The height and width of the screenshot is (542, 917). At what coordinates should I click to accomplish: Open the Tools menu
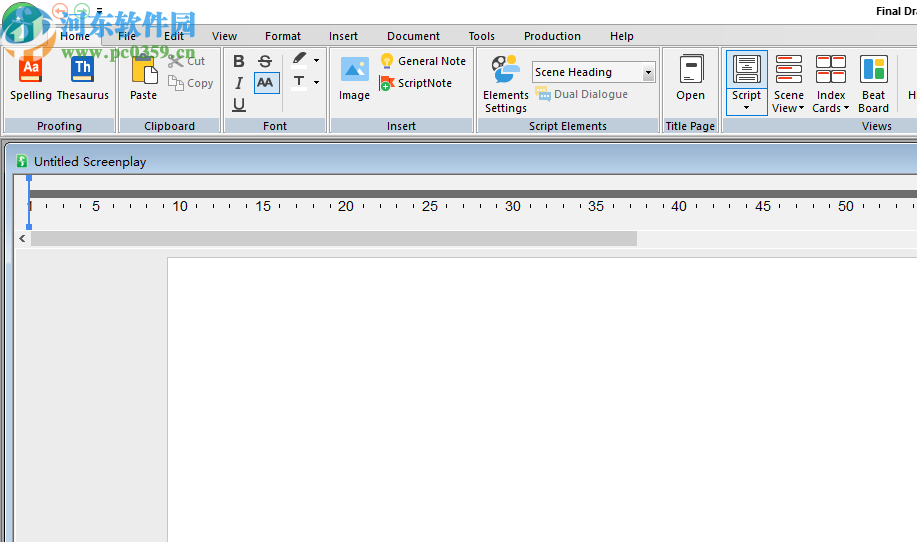(x=481, y=36)
